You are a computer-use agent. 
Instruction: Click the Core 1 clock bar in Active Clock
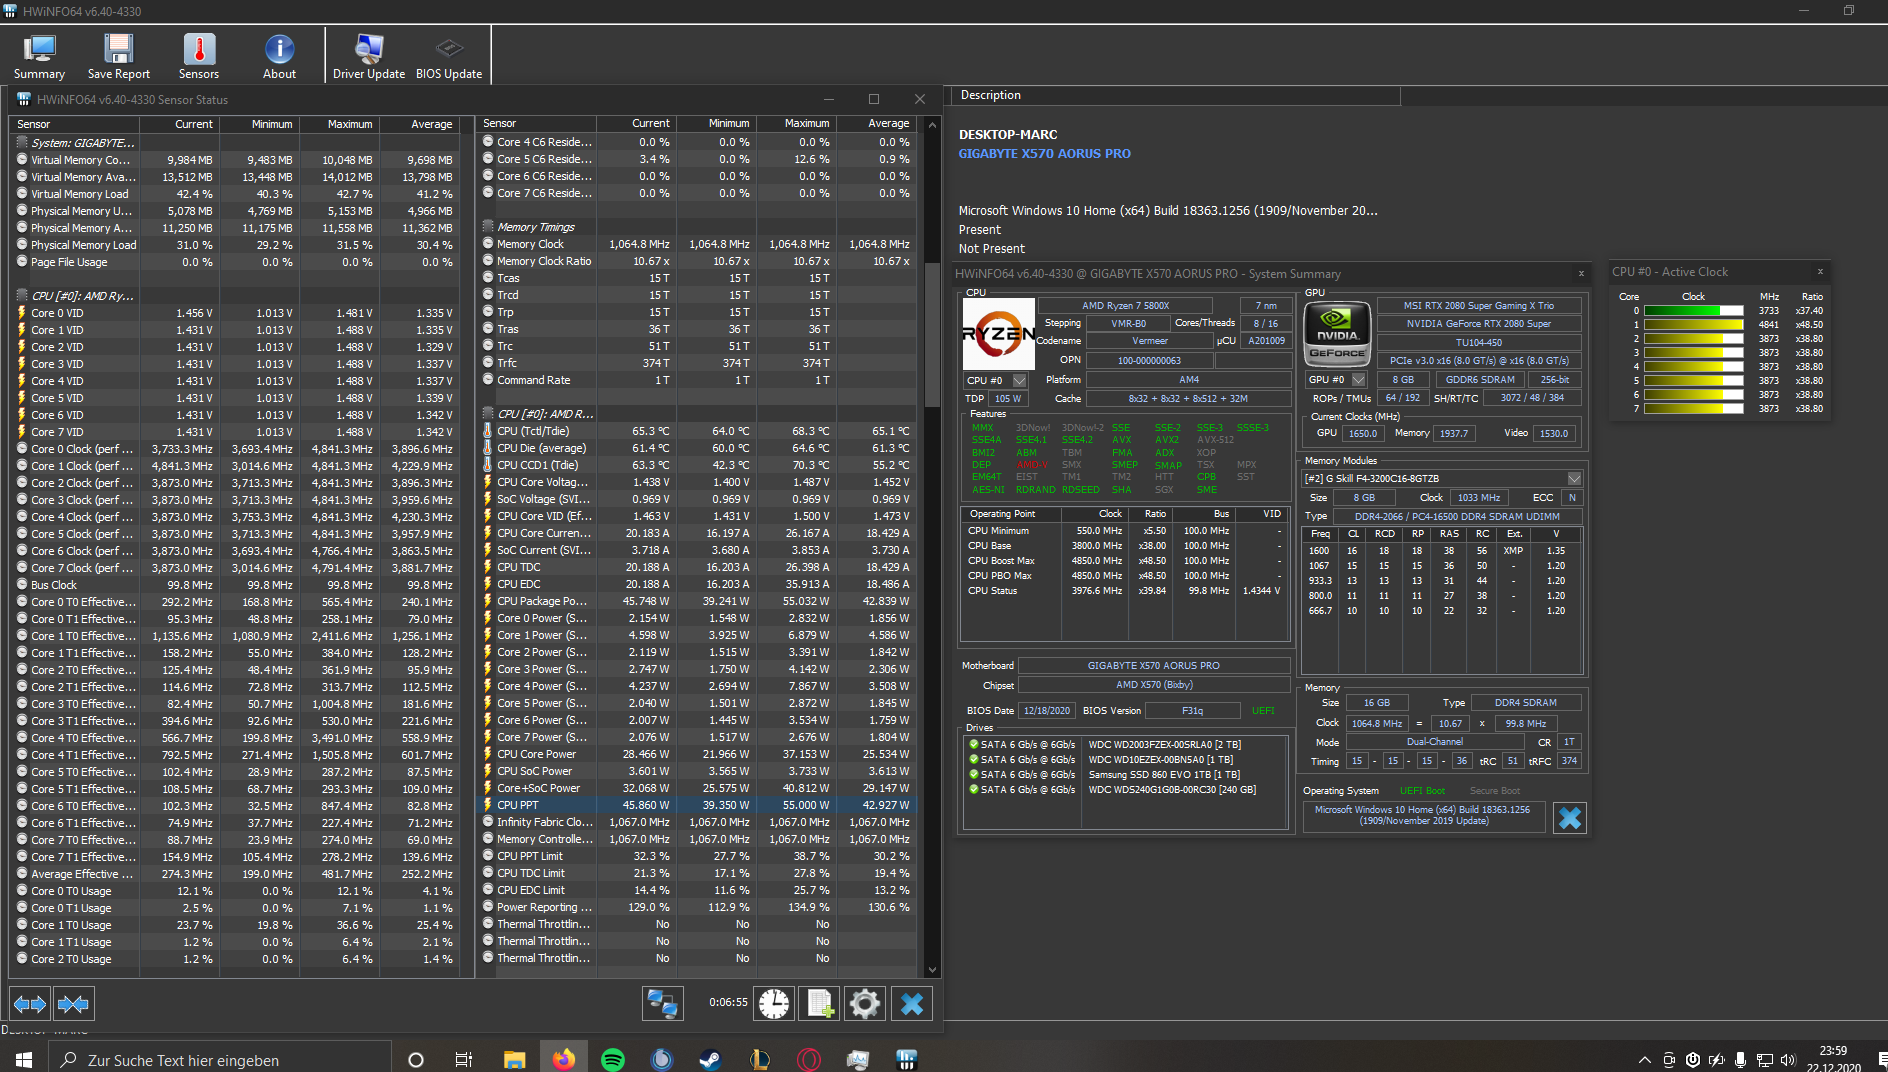[1693, 325]
